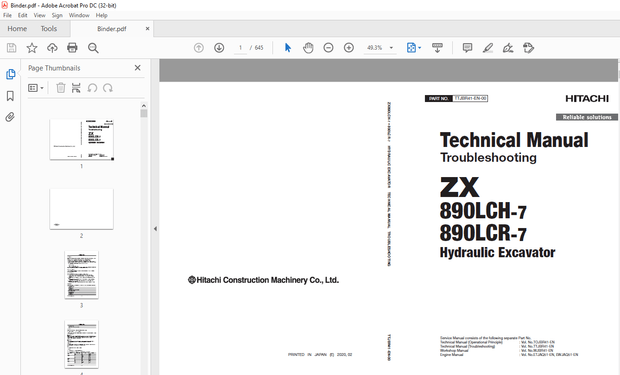This screenshot has height=375, width=620.
Task: Click the page number field
Action: click(x=240, y=48)
